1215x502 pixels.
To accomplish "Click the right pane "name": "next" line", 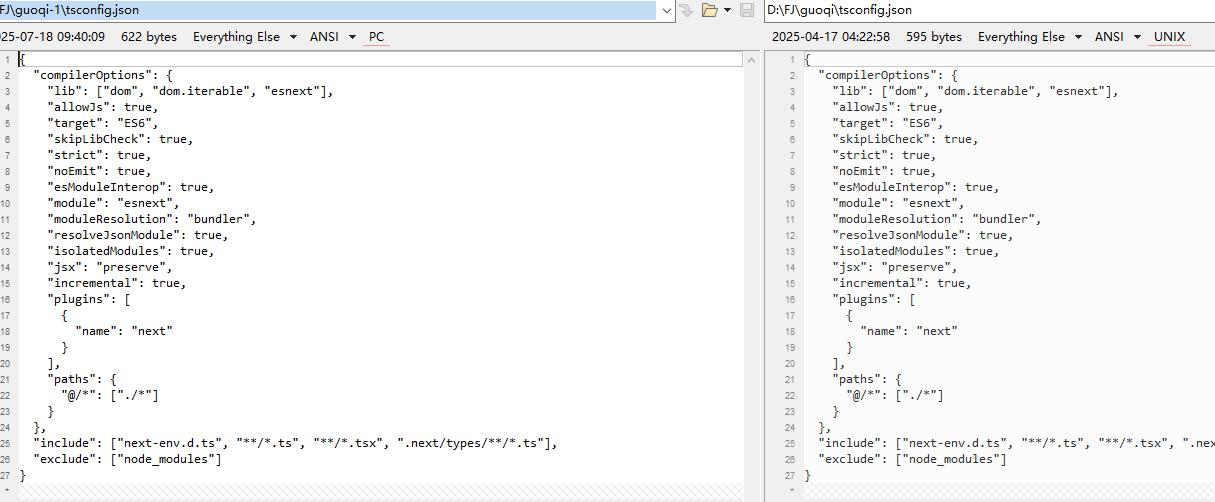I will (x=909, y=331).
